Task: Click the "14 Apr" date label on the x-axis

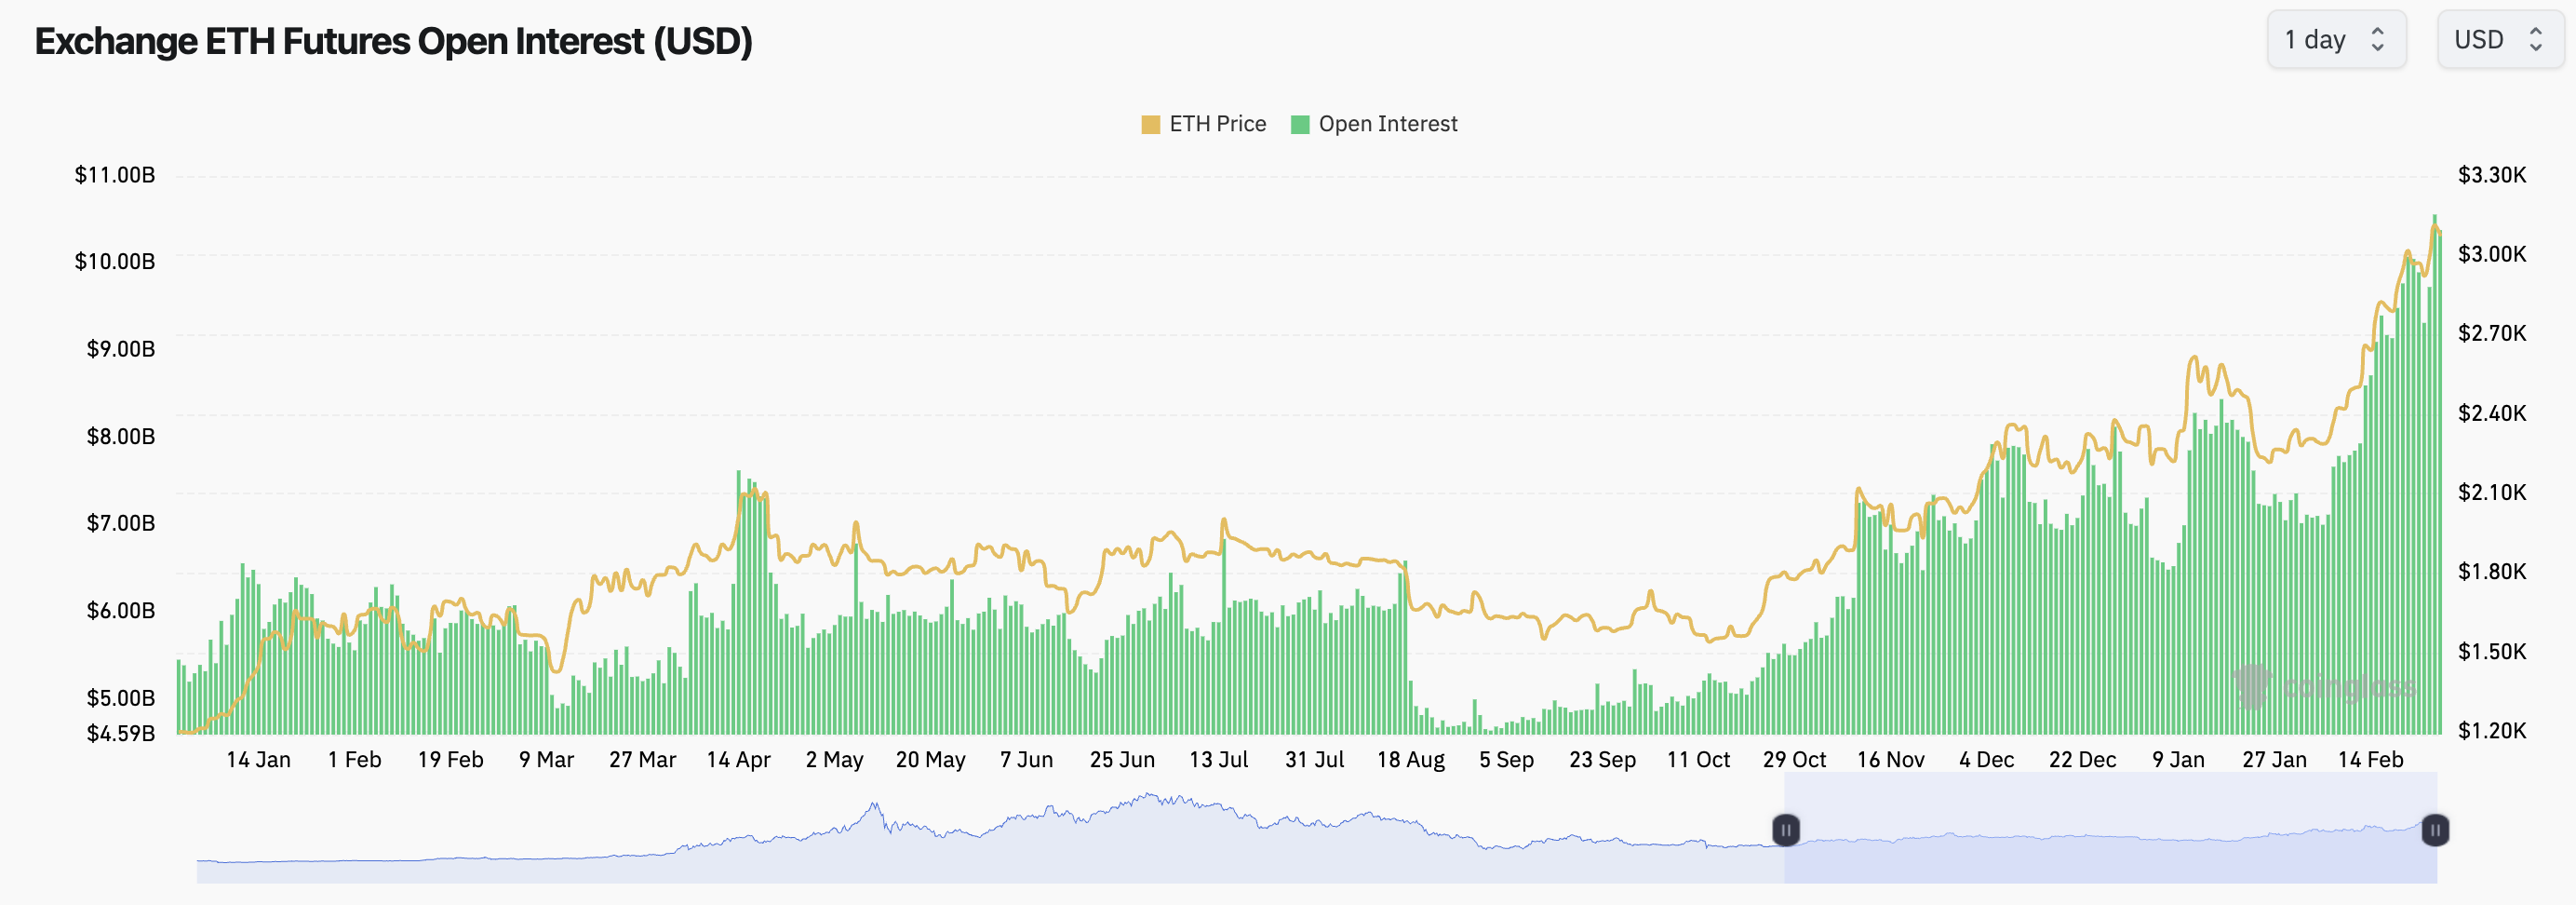Action: coord(738,760)
